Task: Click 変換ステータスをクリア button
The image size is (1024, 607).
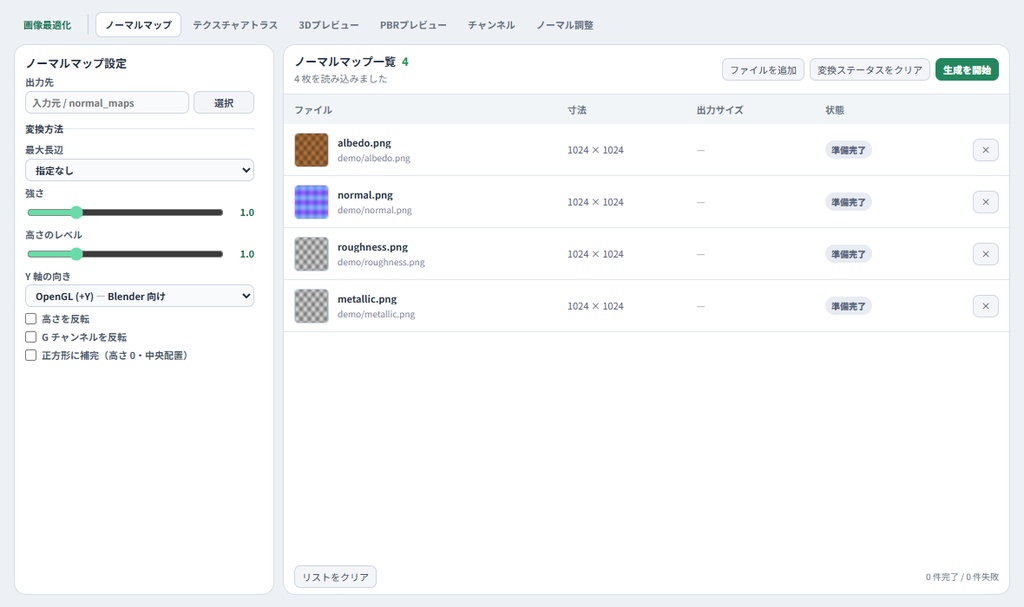Action: 870,70
